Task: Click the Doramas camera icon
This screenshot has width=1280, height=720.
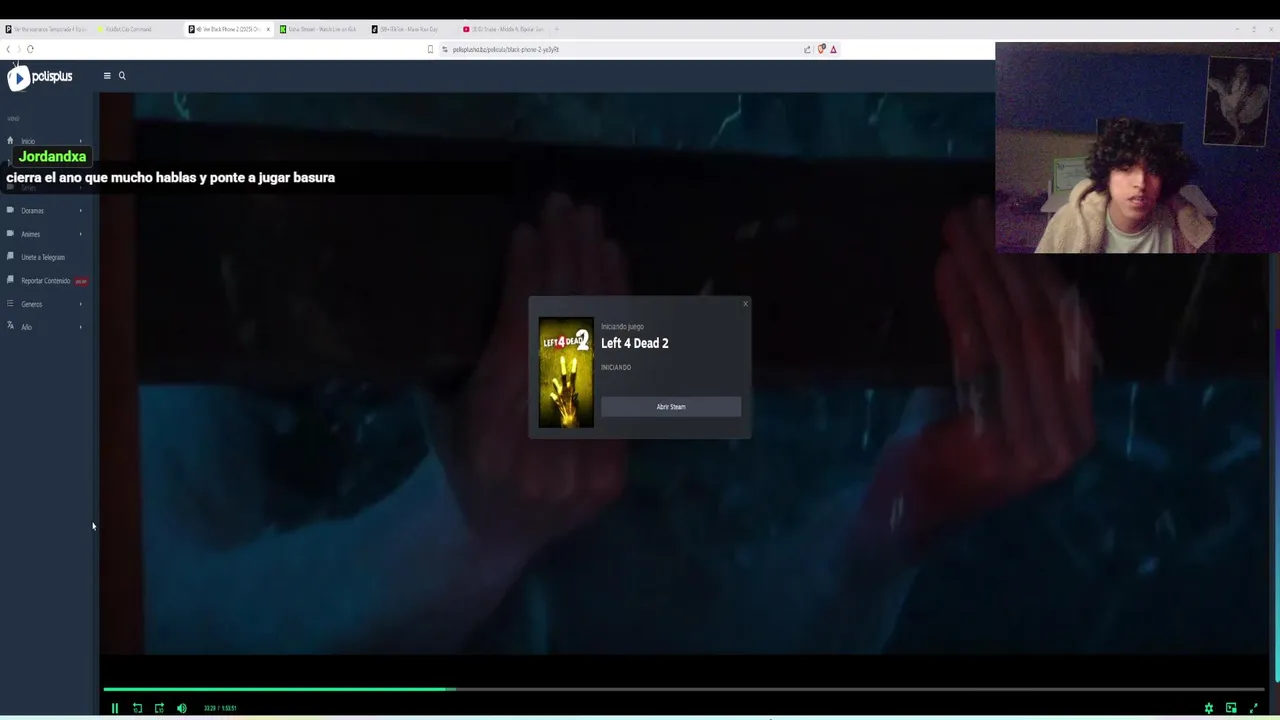Action: (x=10, y=210)
